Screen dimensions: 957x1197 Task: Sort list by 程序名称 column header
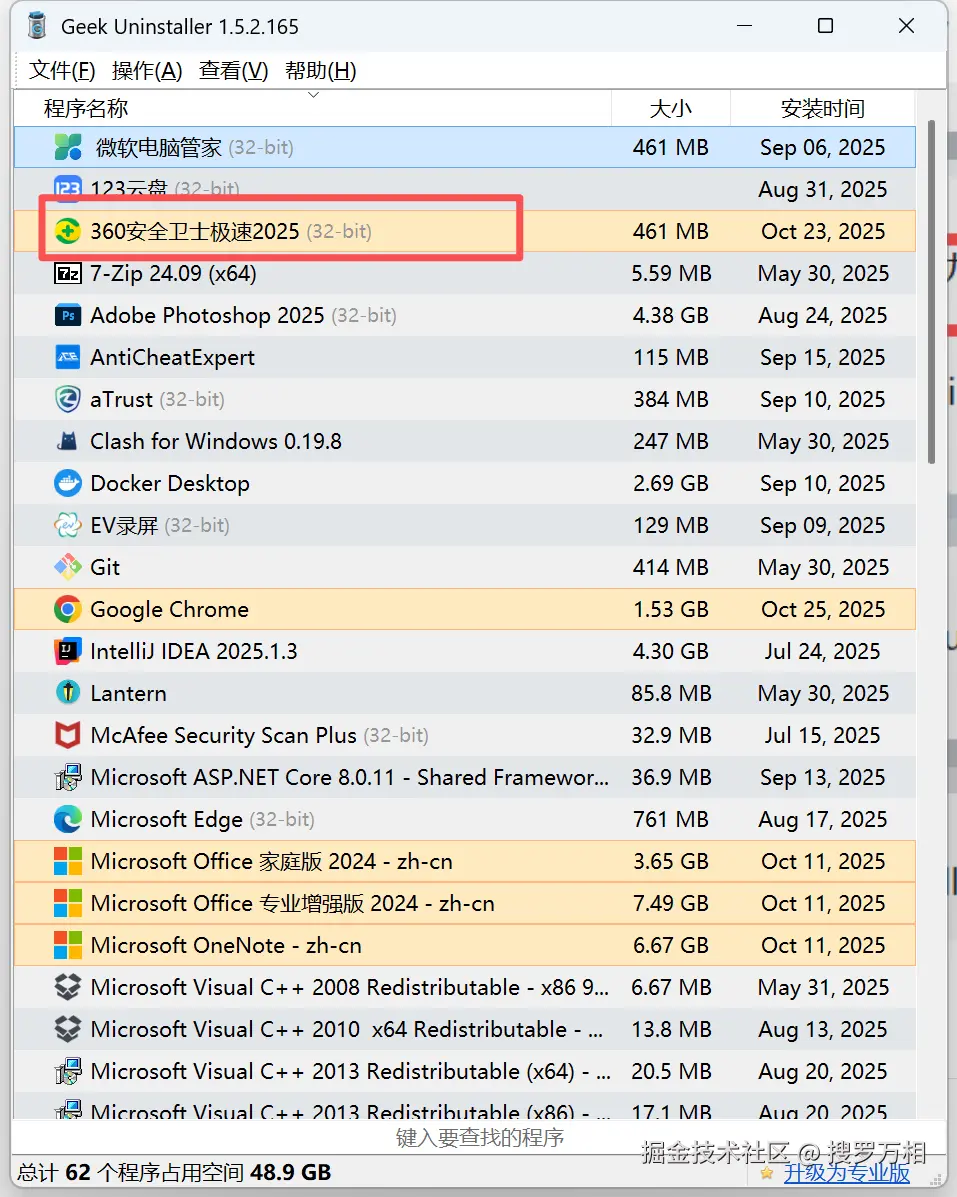pyautogui.click(x=86, y=108)
